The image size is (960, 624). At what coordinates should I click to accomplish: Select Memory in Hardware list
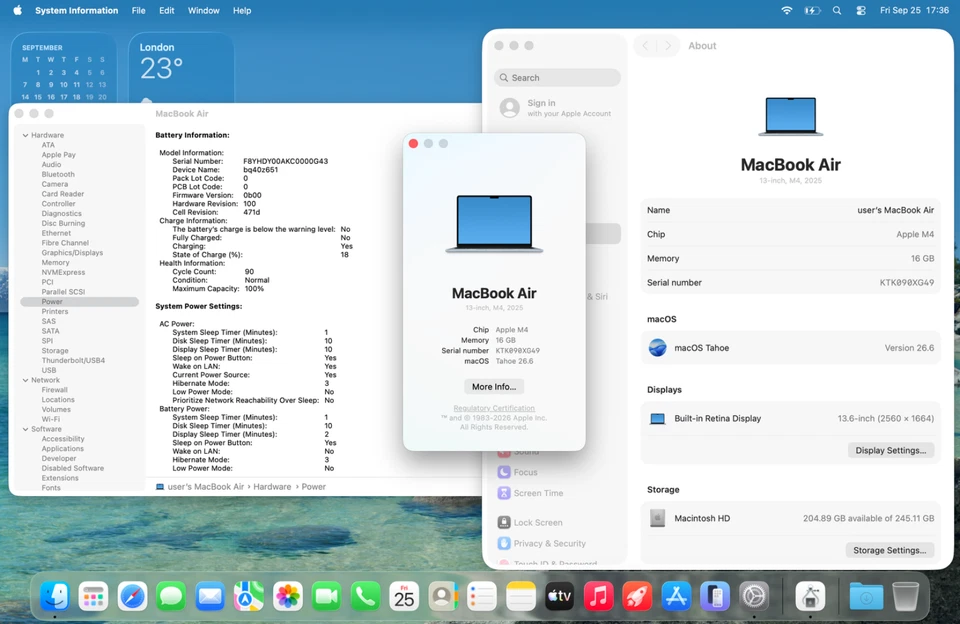pyautogui.click(x=55, y=263)
